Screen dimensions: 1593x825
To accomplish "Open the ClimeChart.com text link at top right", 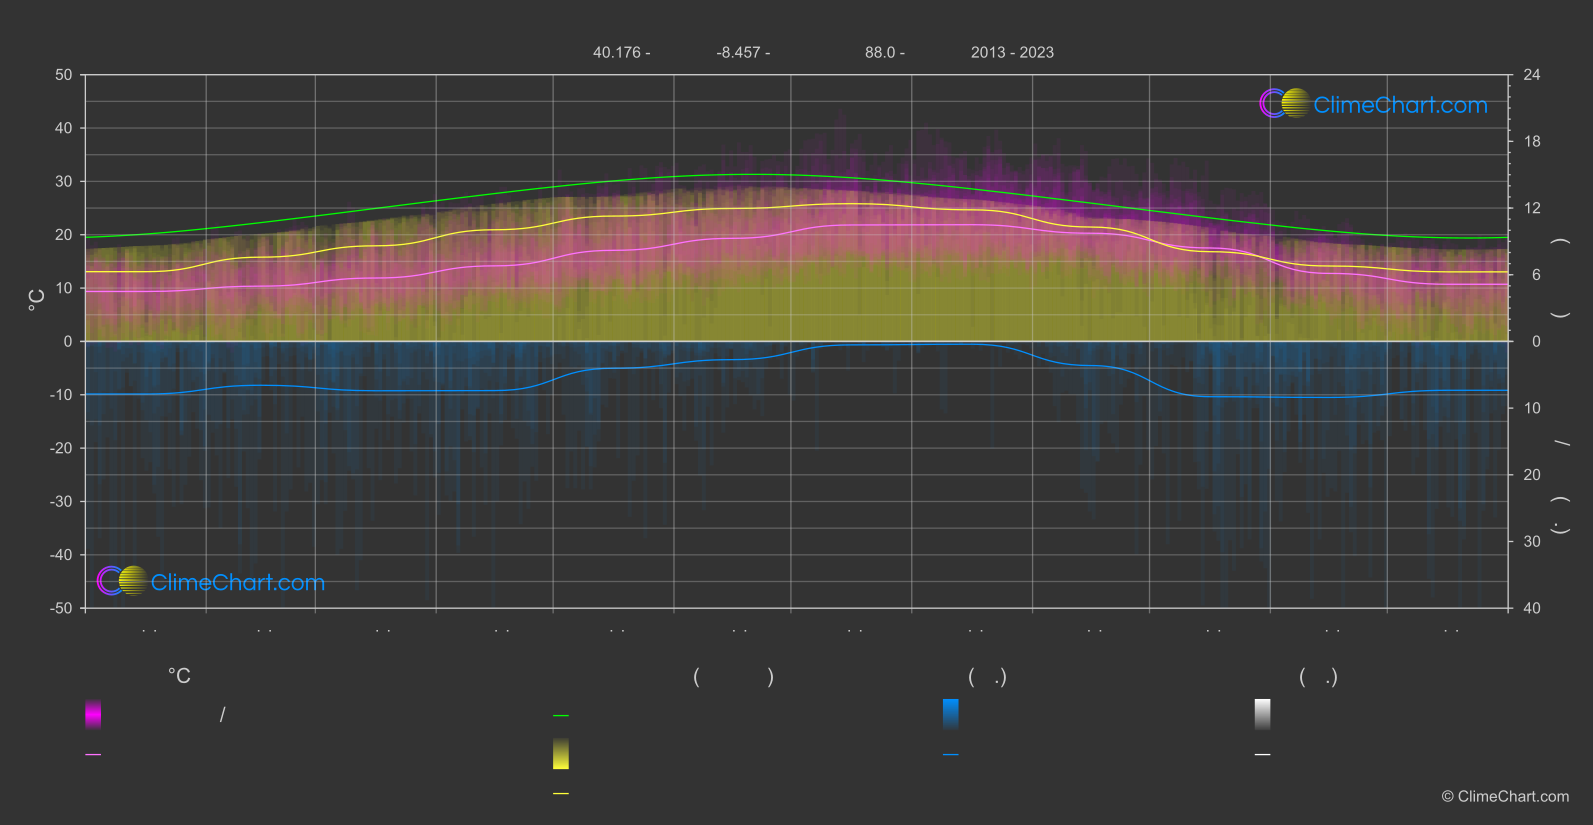I will [x=1400, y=105].
